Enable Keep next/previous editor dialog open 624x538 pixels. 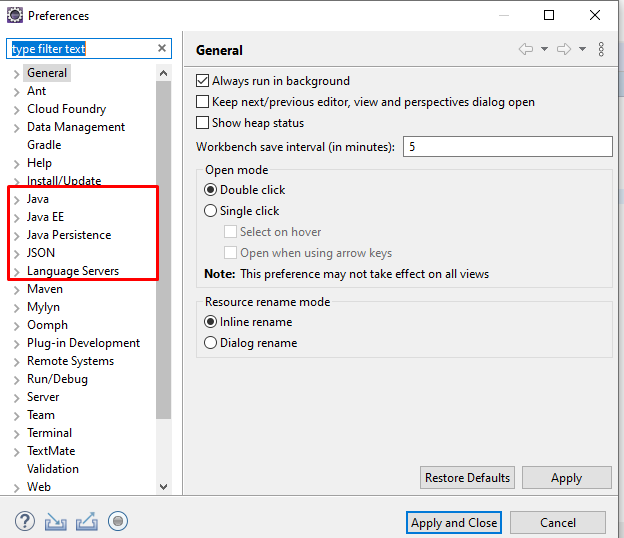point(202,102)
